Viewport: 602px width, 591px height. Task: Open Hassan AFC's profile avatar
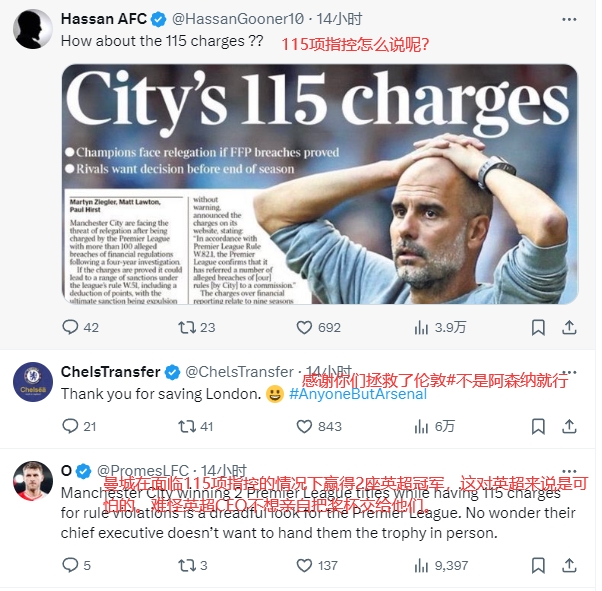pos(33,30)
